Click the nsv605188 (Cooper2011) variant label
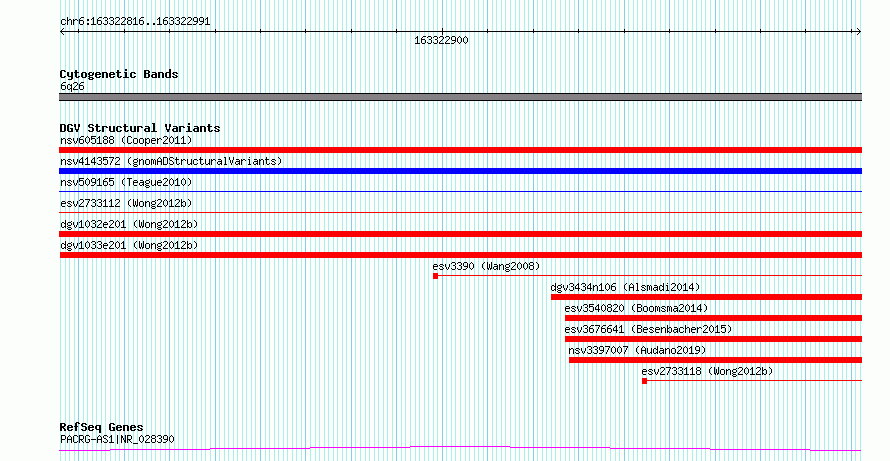The width and height of the screenshot is (890, 461). 126,140
